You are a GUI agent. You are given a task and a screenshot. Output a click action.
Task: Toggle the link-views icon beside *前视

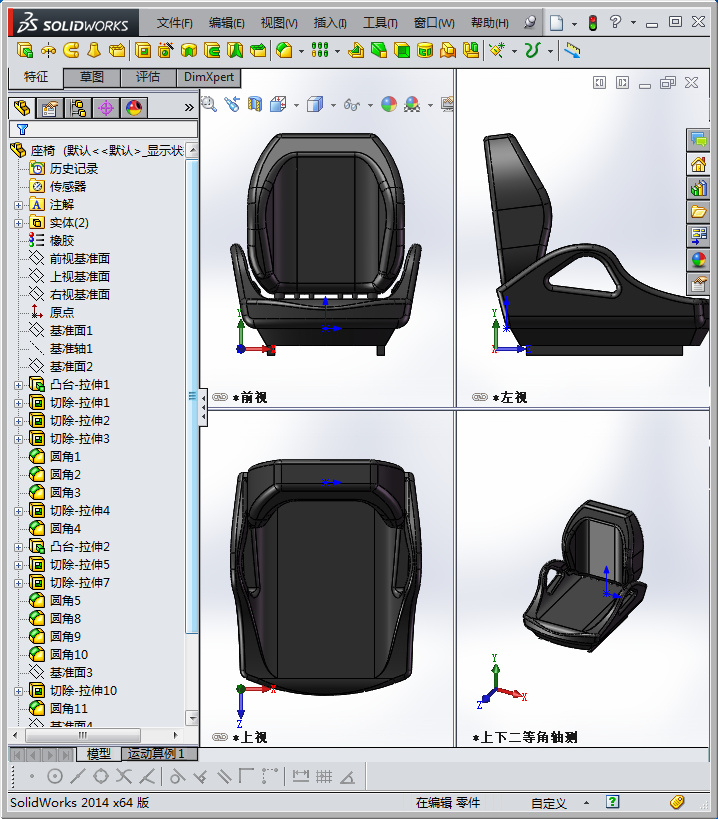tap(220, 397)
